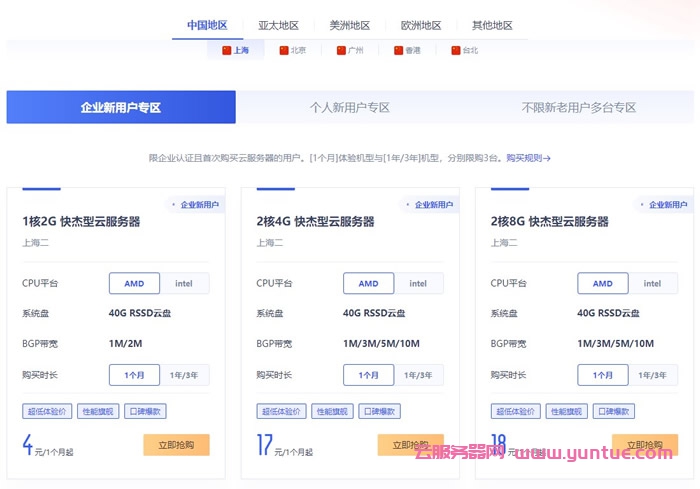Select AMD CPU platform for 2核4G server

(x=368, y=283)
